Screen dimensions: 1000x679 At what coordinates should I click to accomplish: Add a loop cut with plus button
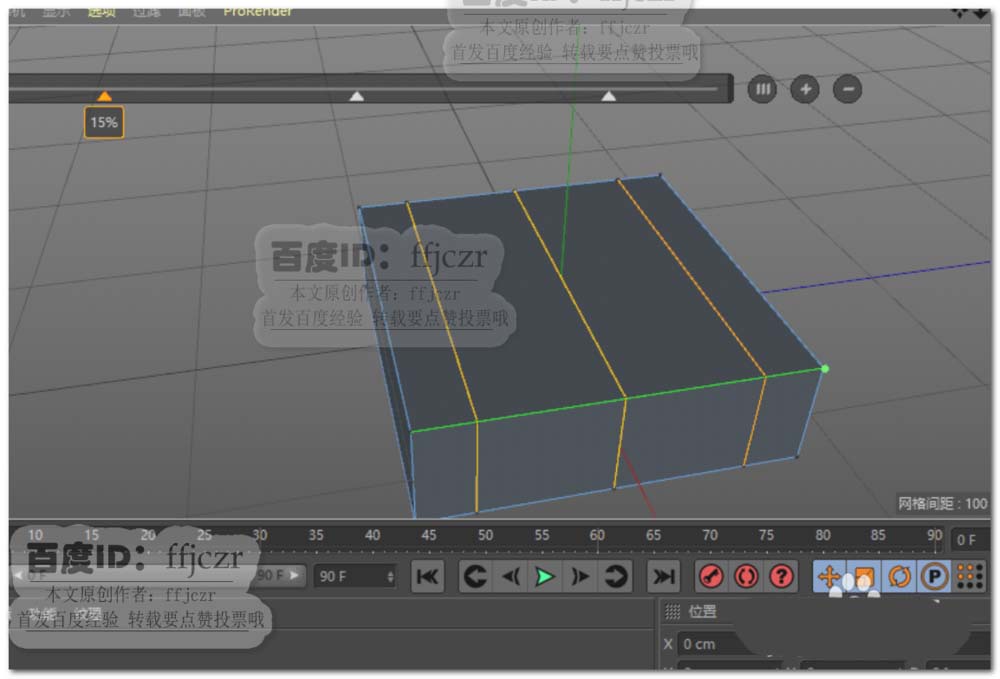(805, 89)
